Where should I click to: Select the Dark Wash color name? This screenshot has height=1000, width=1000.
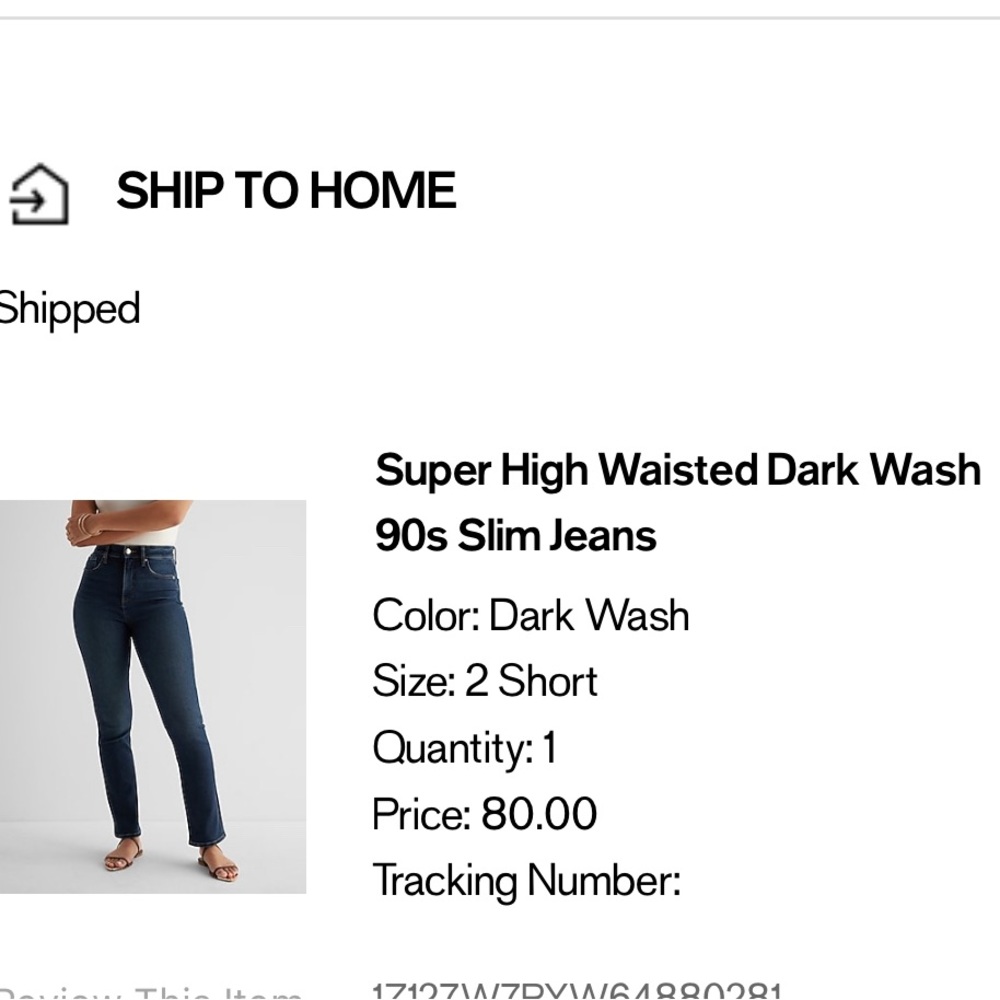(588, 615)
